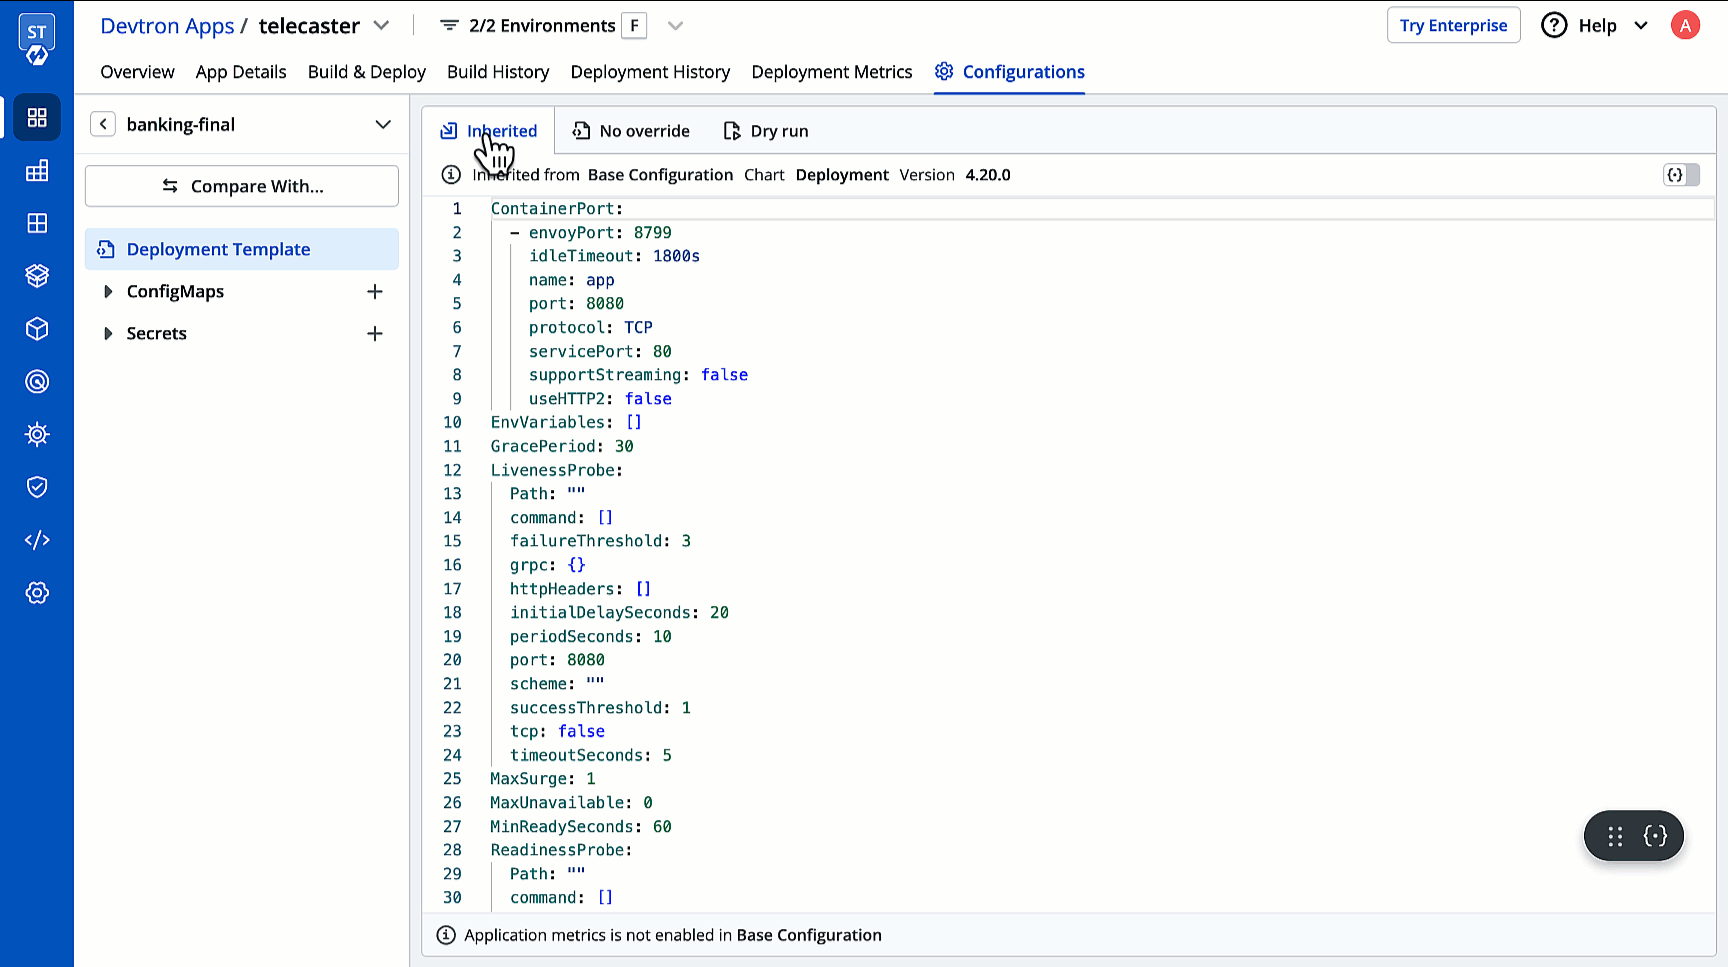Switch to the Dry run tab
This screenshot has width=1728, height=967.
click(x=766, y=131)
